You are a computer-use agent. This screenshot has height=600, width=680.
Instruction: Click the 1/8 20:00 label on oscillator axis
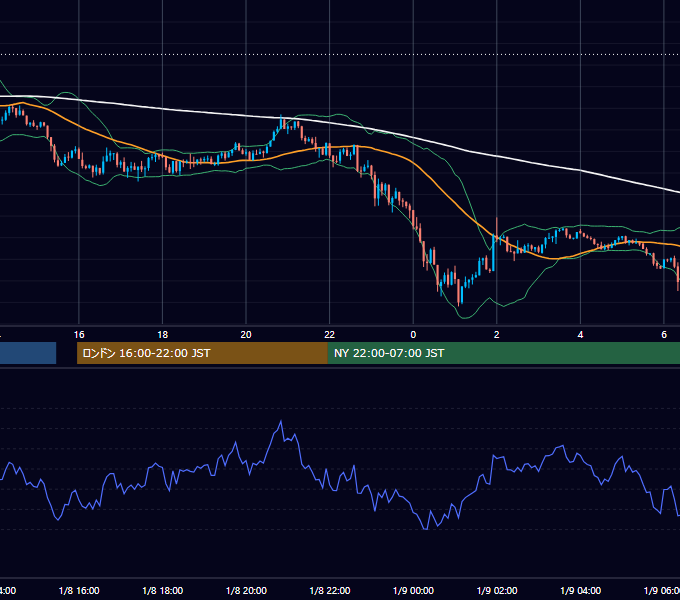tap(246, 590)
